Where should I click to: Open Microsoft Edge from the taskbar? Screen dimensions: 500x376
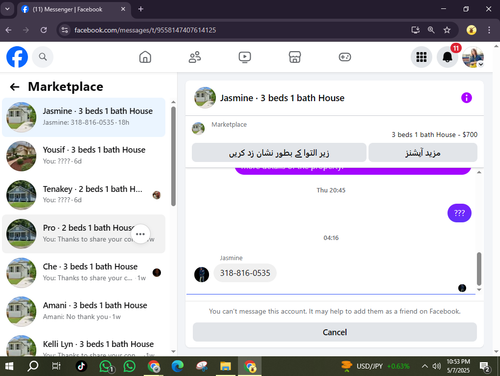(177, 366)
